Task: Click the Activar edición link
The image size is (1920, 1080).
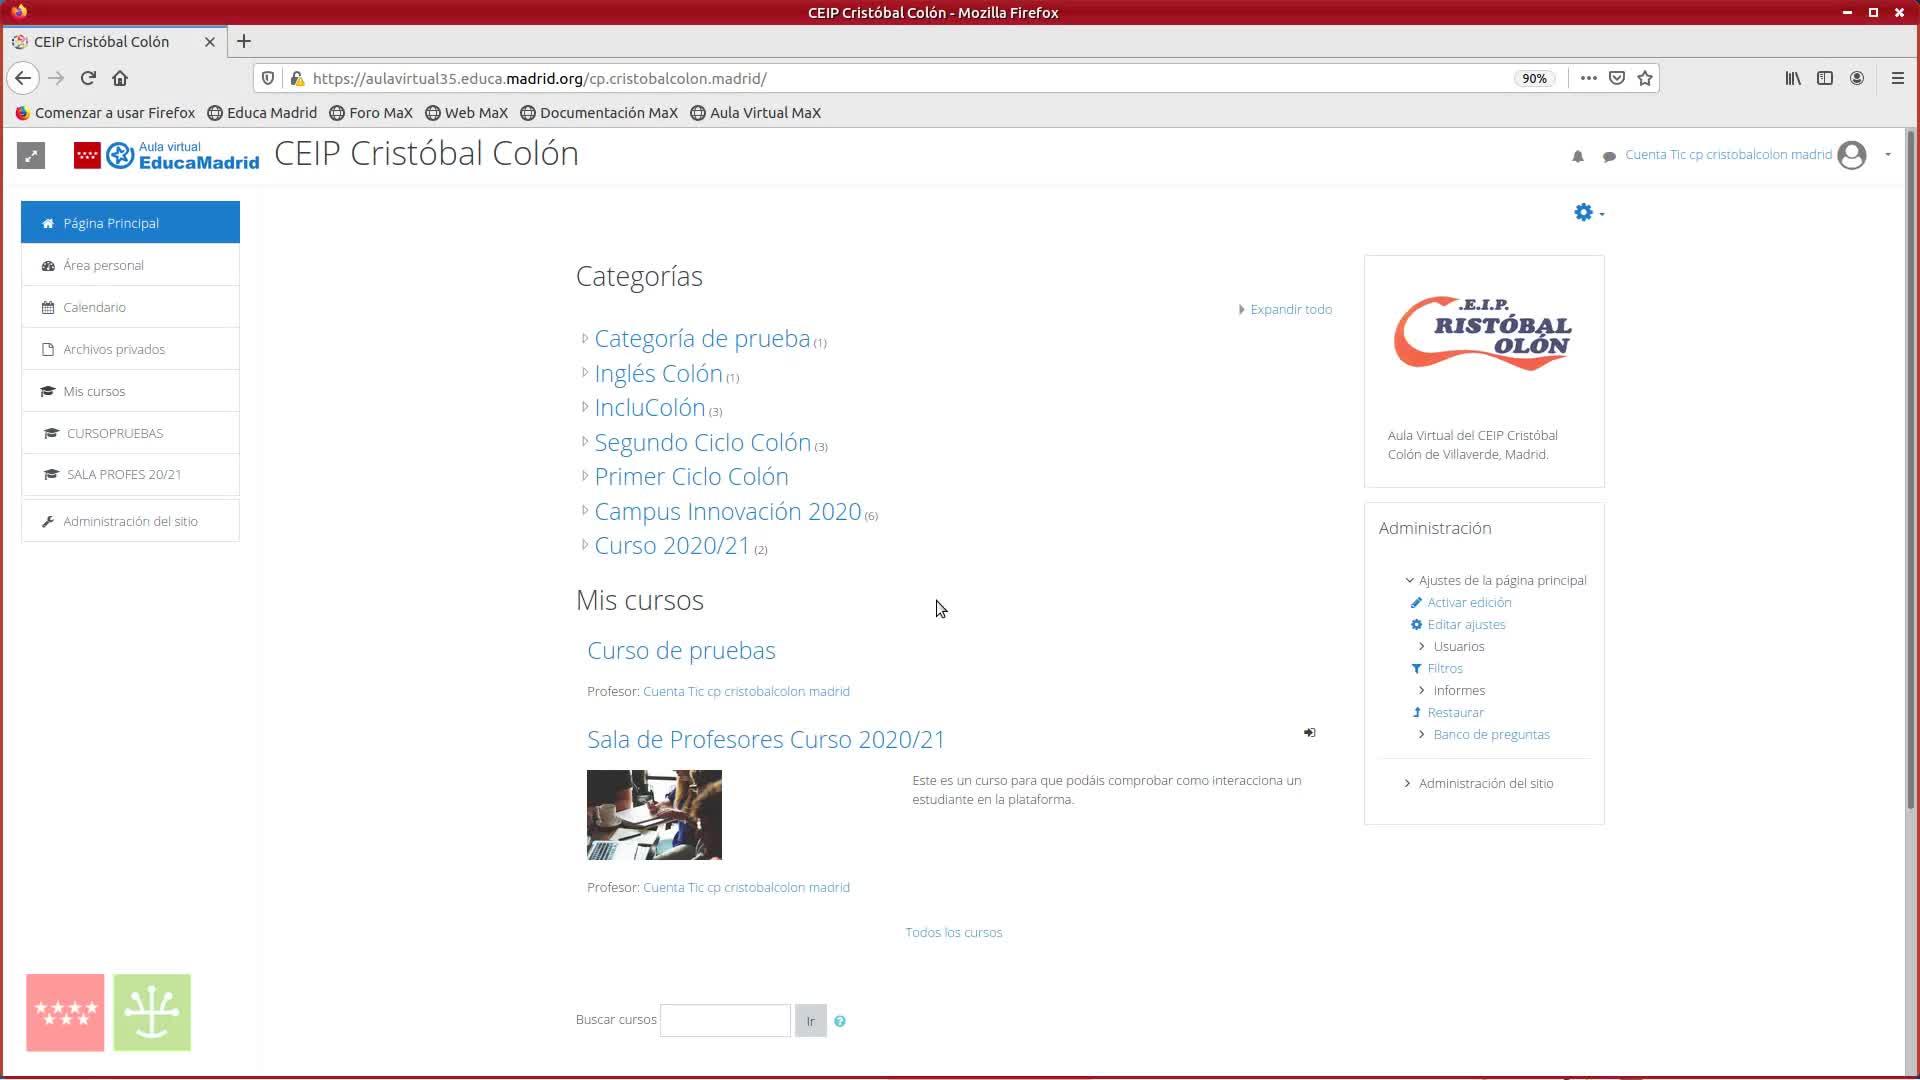Action: [x=1469, y=602]
